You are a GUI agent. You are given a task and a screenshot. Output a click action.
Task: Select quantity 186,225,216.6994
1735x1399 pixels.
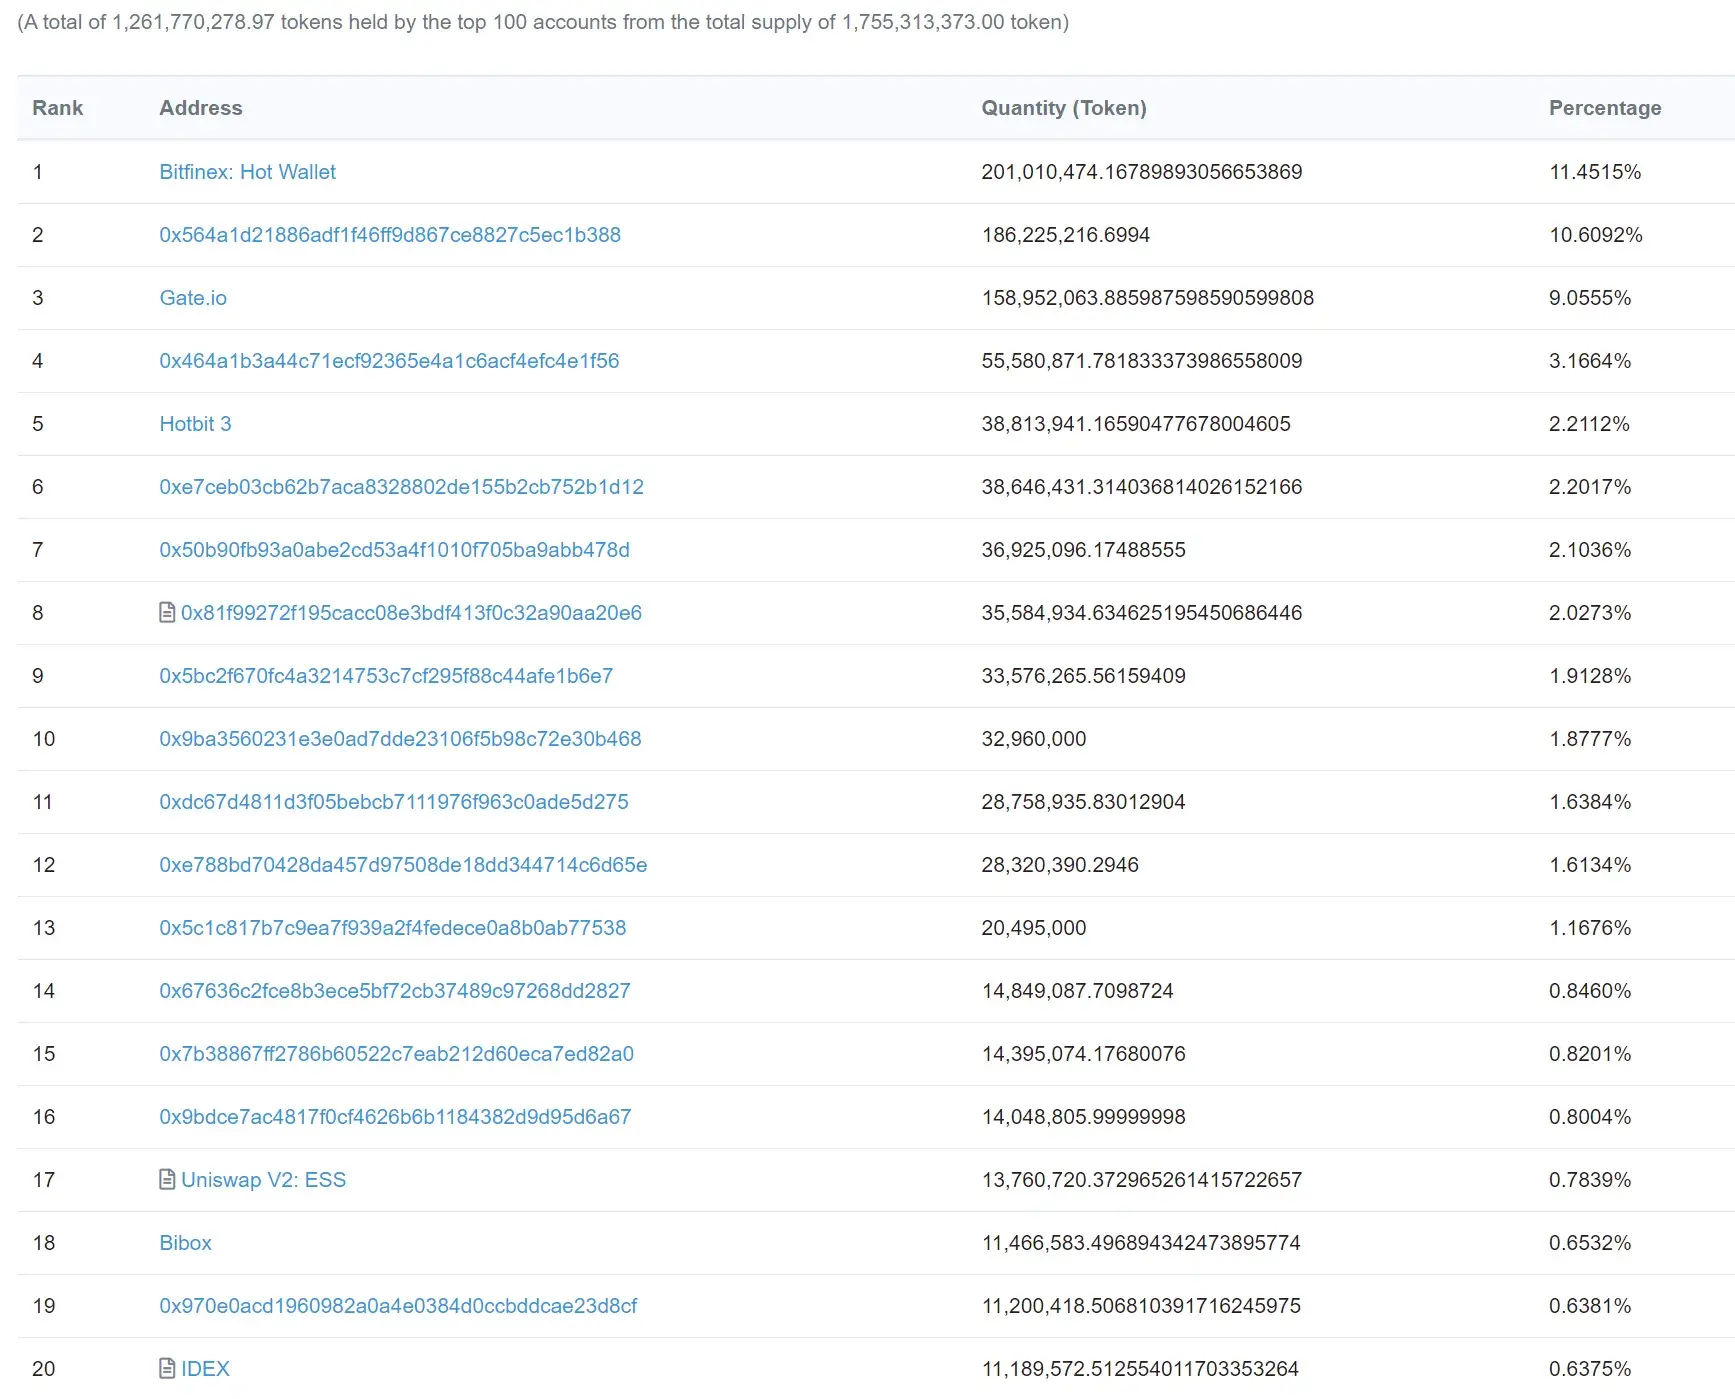[1066, 235]
